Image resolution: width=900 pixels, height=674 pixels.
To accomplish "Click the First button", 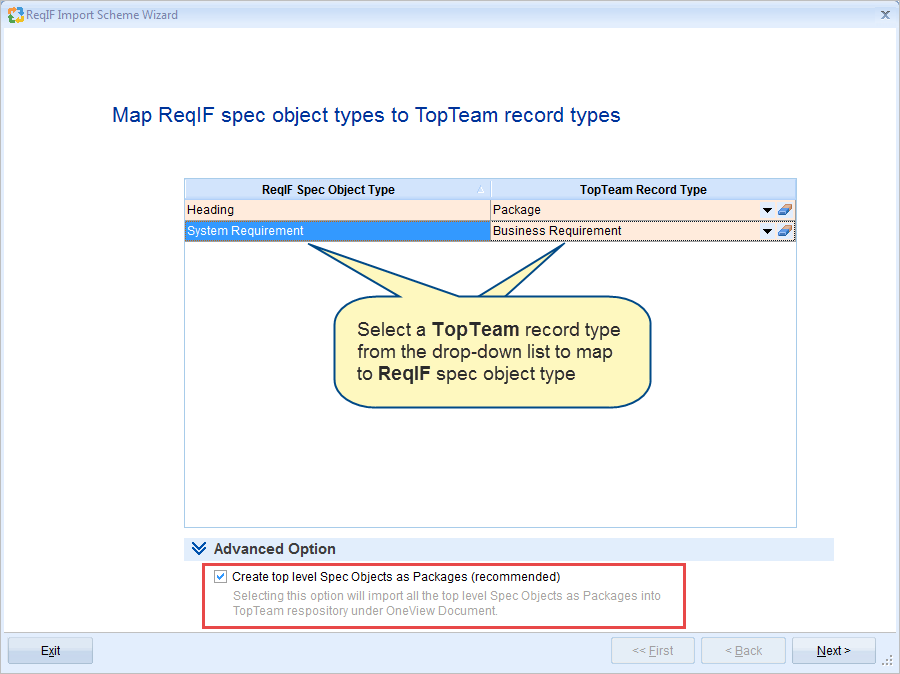I will 653,650.
